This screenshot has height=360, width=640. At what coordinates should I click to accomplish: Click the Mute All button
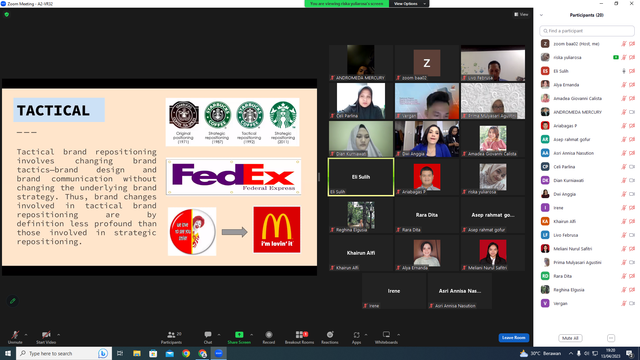pos(570,338)
